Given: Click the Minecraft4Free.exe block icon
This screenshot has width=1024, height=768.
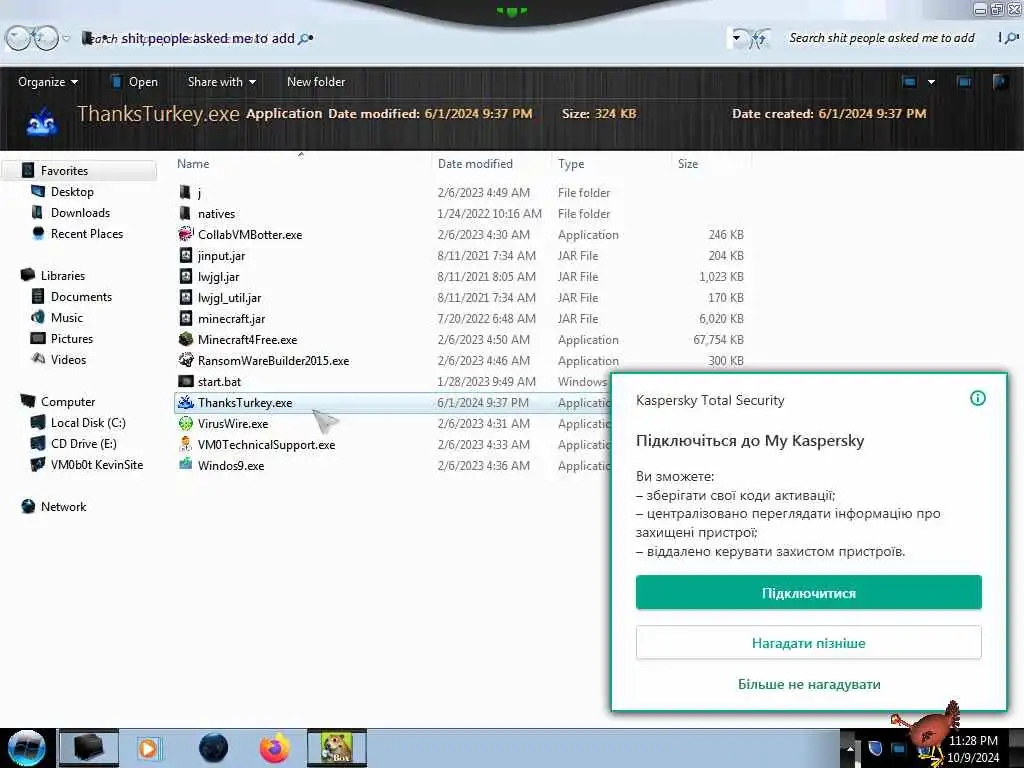Looking at the screenshot, I should coord(186,339).
